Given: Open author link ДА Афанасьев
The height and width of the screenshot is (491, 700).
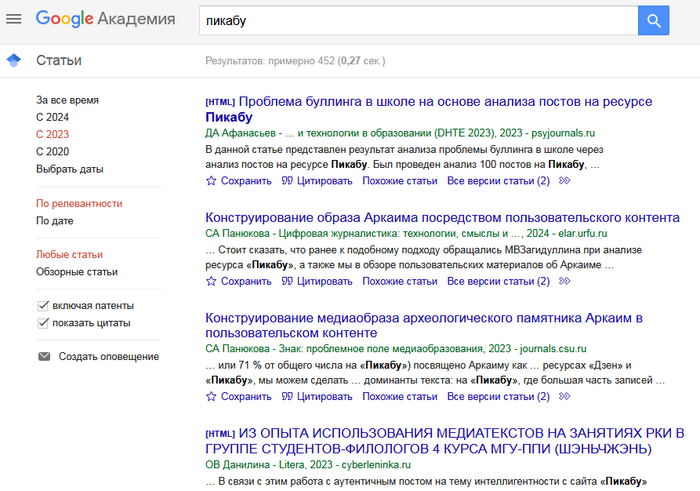Looking at the screenshot, I should pyautogui.click(x=240, y=133).
